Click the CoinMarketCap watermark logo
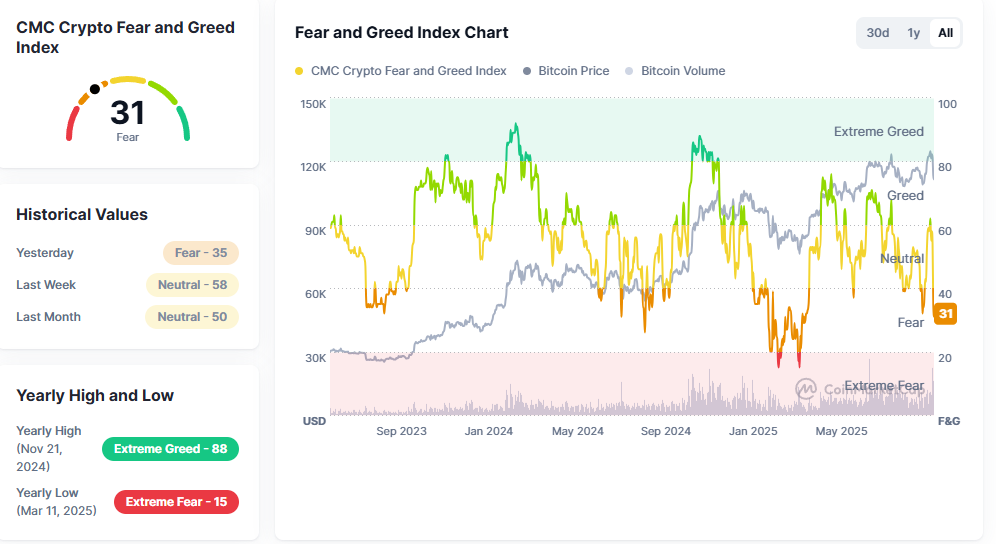This screenshot has width=996, height=544. point(805,388)
